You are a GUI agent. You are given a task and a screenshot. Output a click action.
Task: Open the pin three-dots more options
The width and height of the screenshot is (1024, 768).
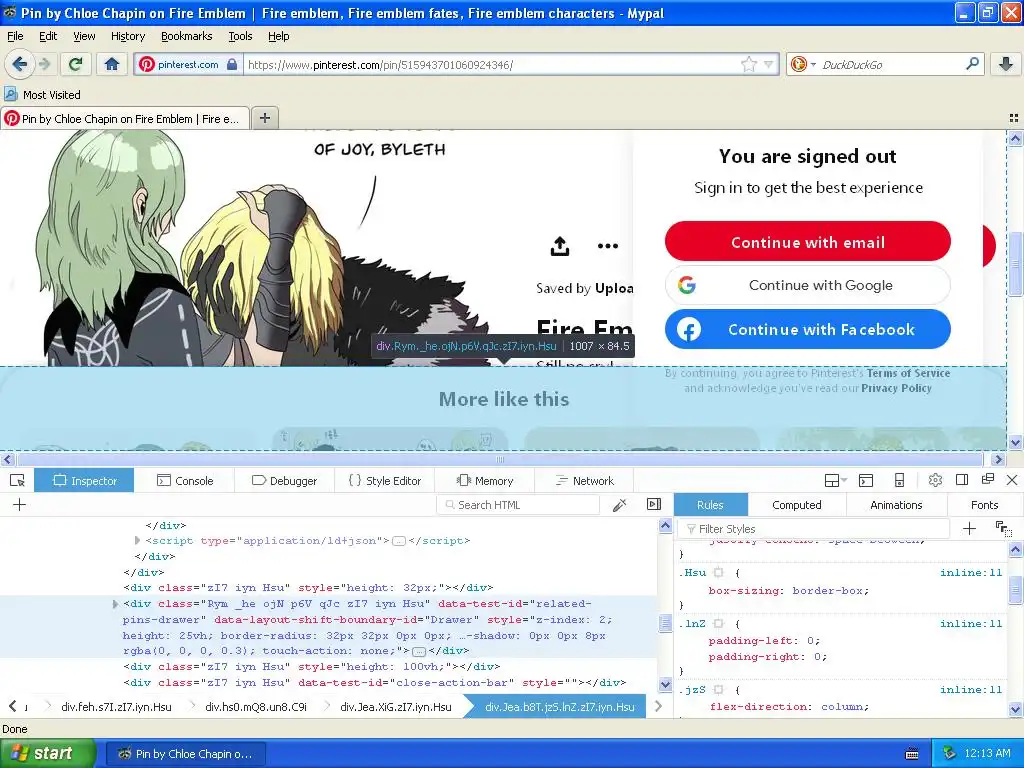[607, 246]
